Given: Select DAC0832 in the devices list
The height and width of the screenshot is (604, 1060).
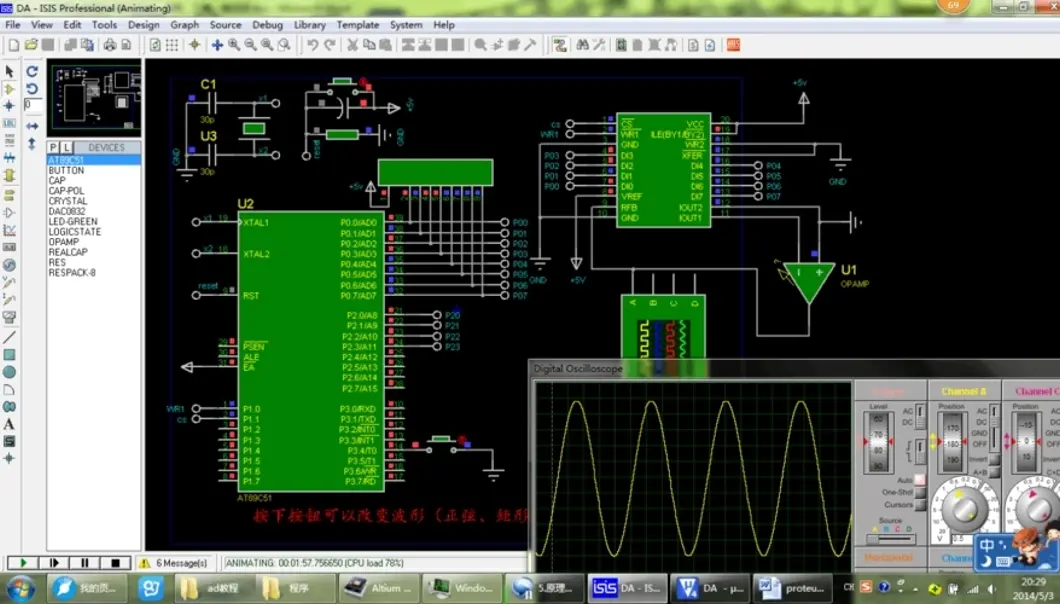Looking at the screenshot, I should point(67,212).
